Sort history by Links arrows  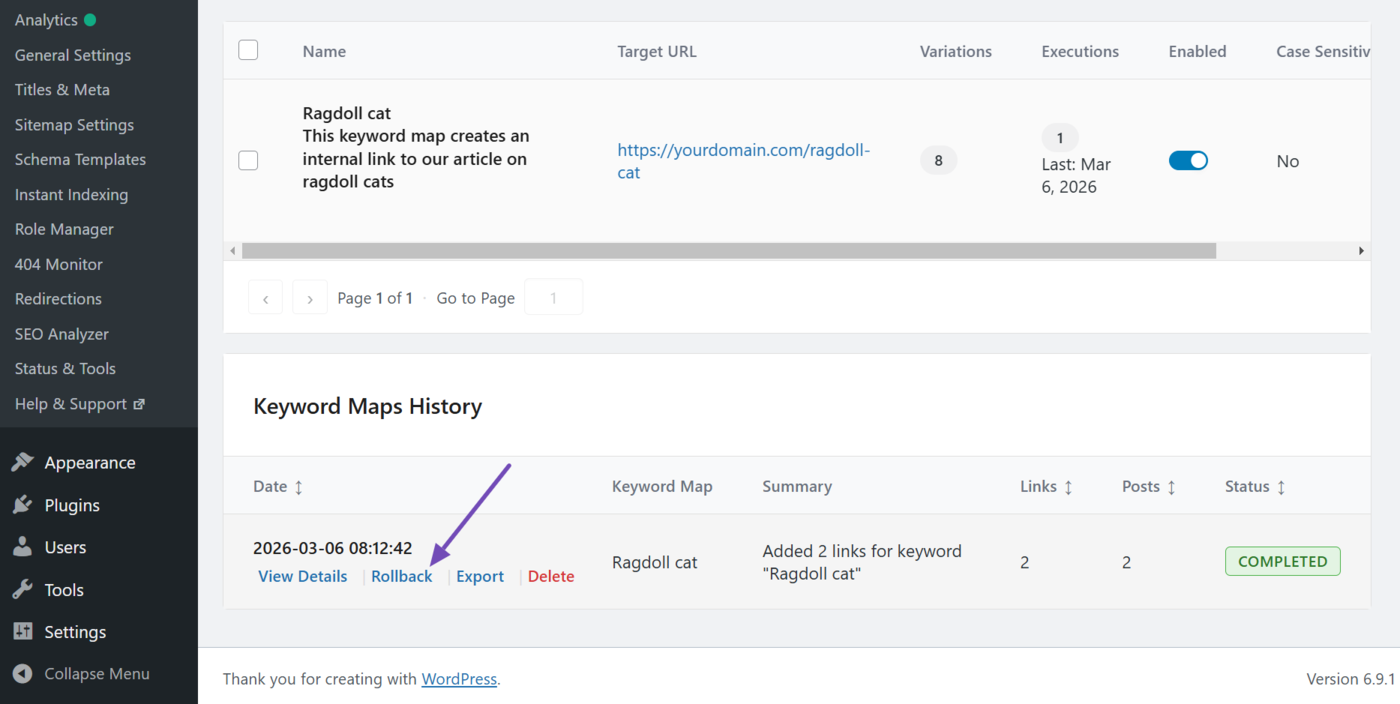(x=1068, y=487)
